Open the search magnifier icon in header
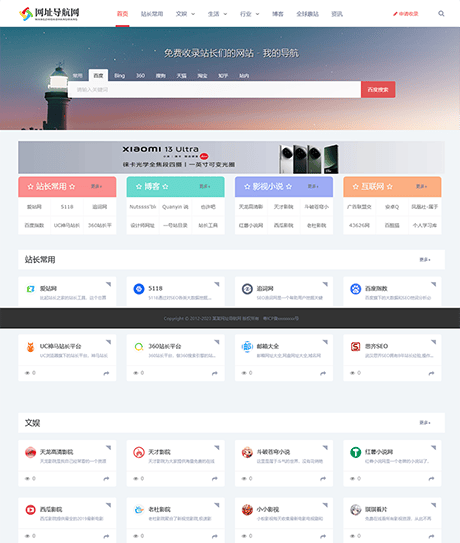Image resolution: width=460 pixels, height=543 pixels. coord(441,14)
